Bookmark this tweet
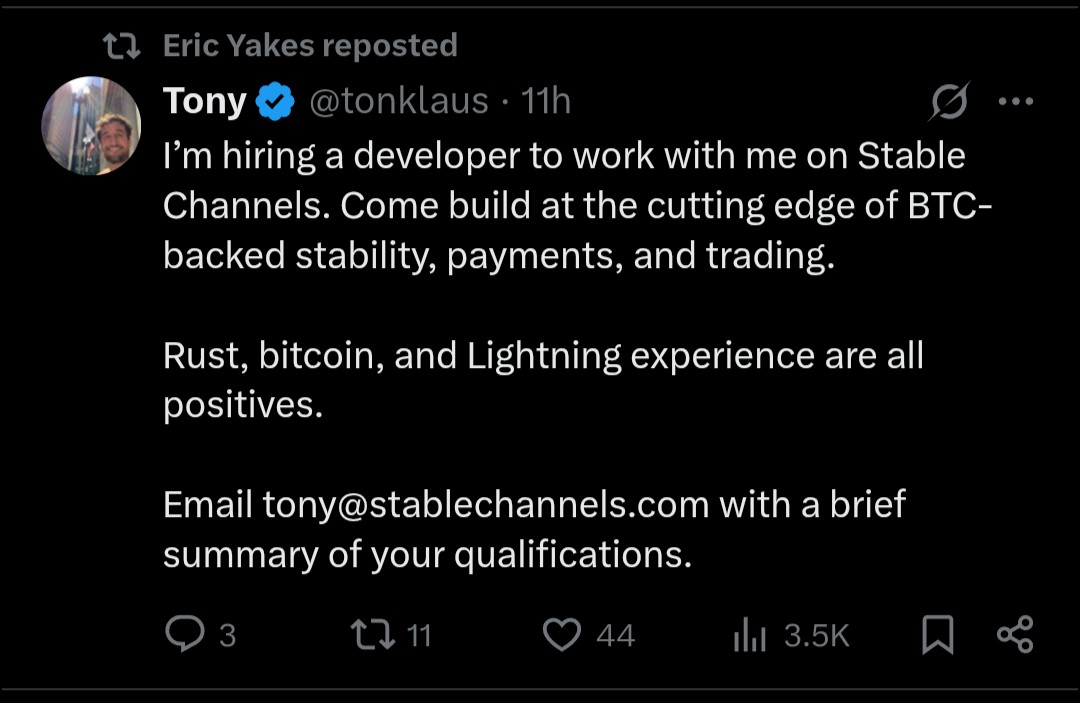This screenshot has width=1080, height=703. (x=937, y=635)
